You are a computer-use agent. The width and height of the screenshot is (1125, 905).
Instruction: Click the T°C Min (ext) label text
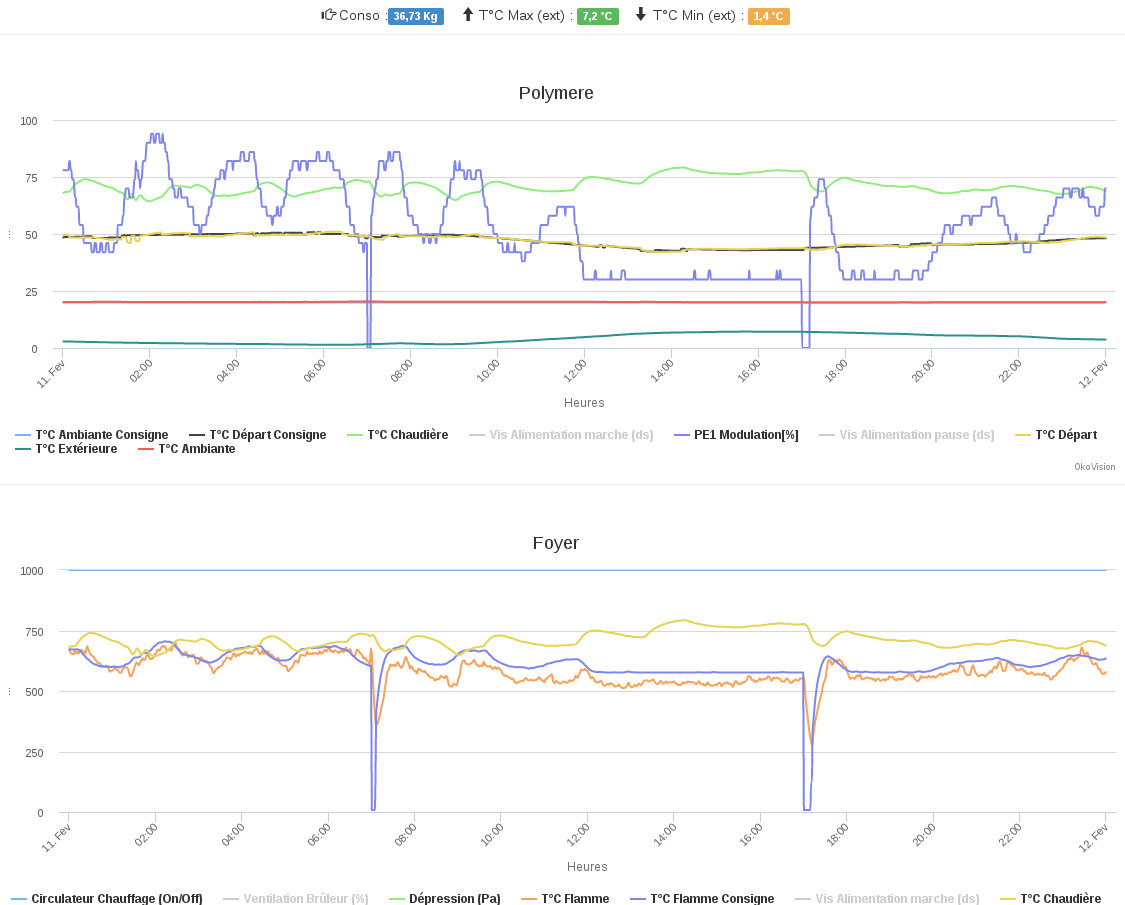click(698, 15)
